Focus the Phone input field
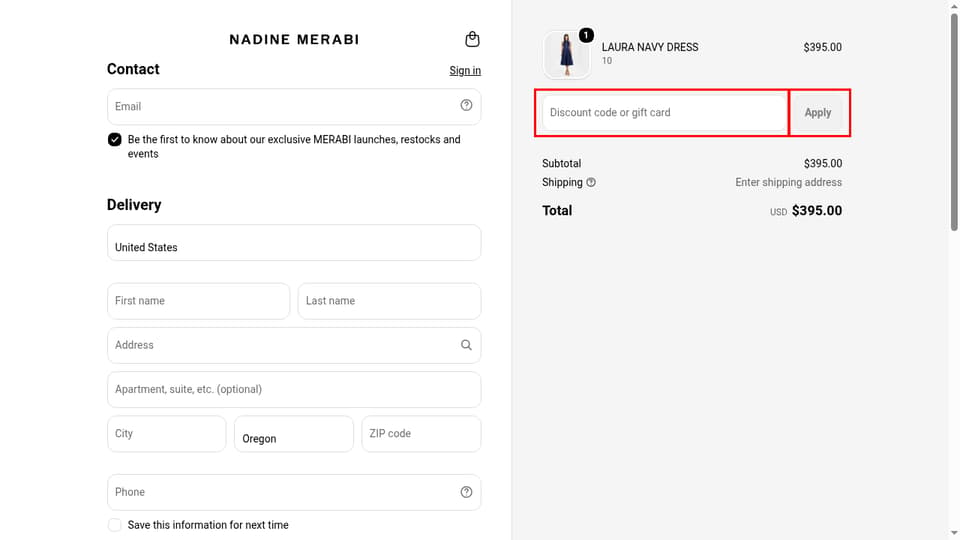Screen dimensions: 960x540 (294, 492)
